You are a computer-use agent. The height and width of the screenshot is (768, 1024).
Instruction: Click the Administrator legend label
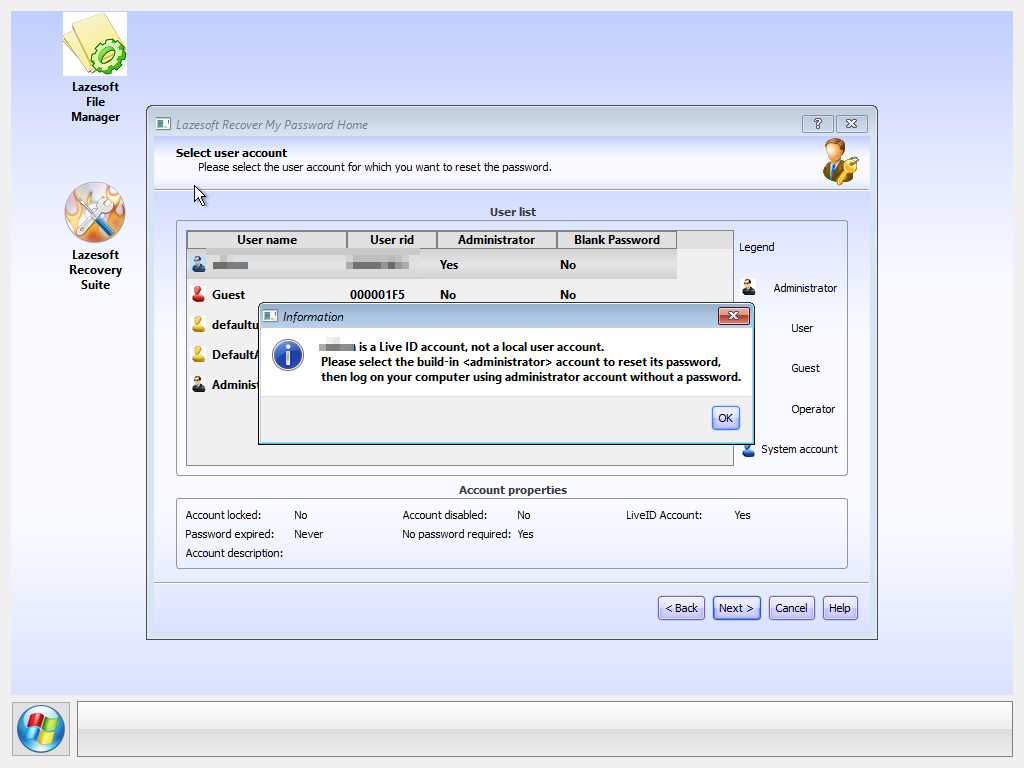[805, 288]
